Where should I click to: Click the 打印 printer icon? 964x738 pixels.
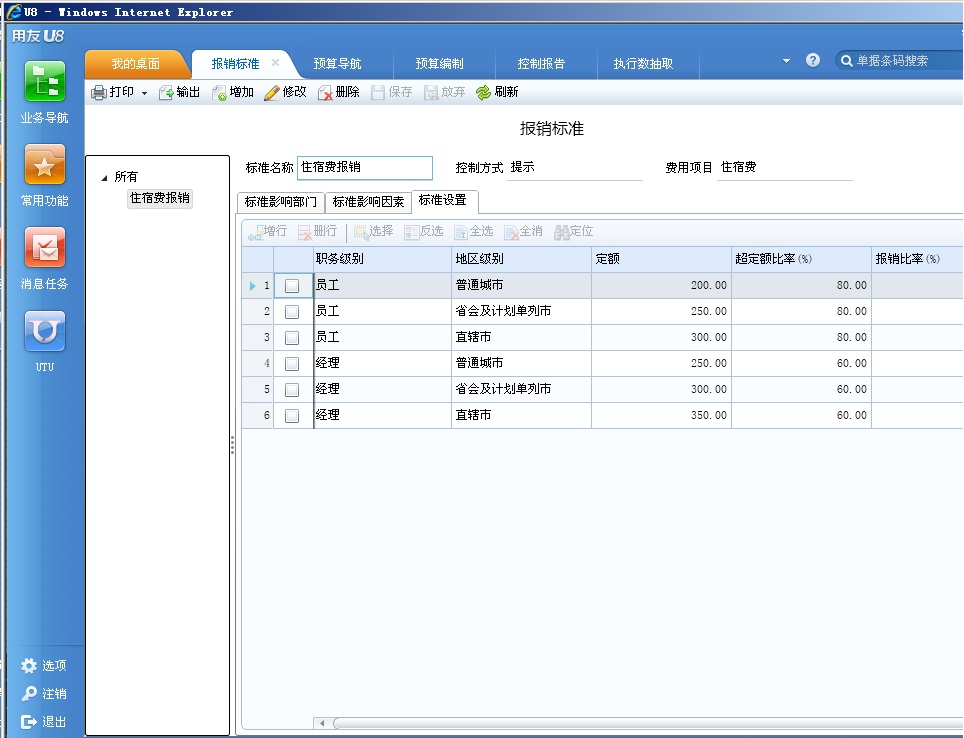click(x=98, y=92)
